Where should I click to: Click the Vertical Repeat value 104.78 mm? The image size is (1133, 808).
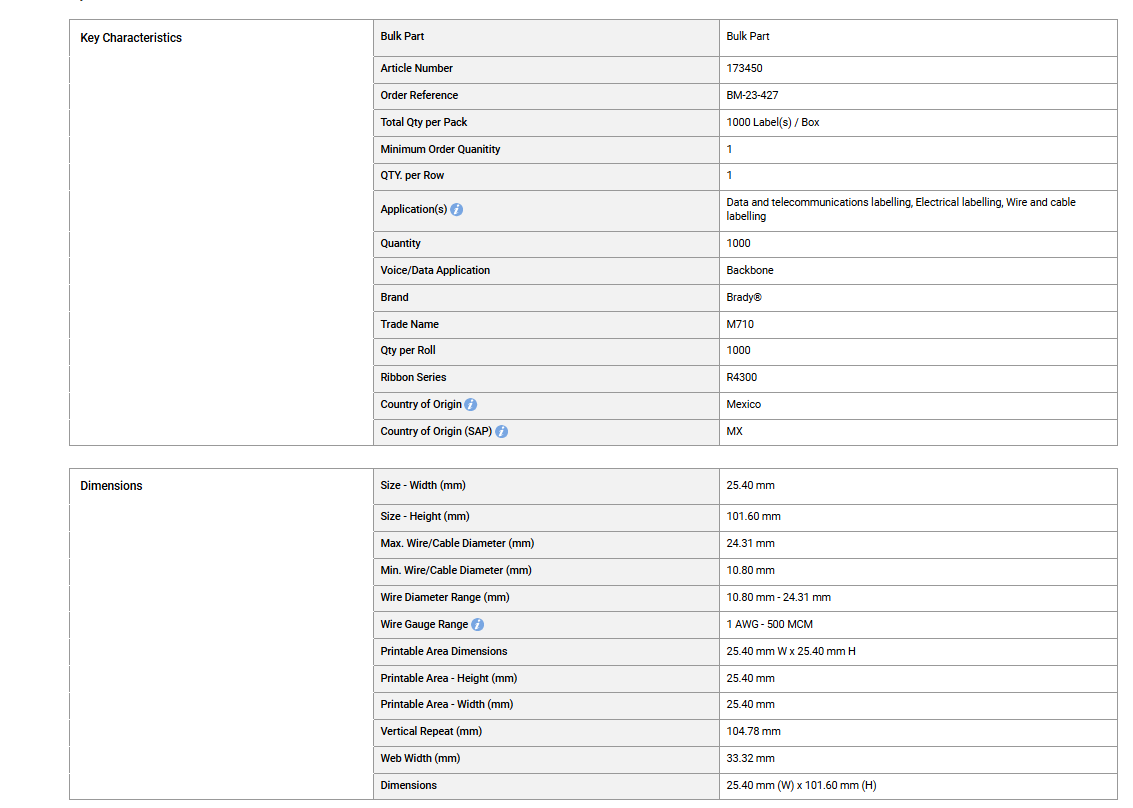(754, 731)
